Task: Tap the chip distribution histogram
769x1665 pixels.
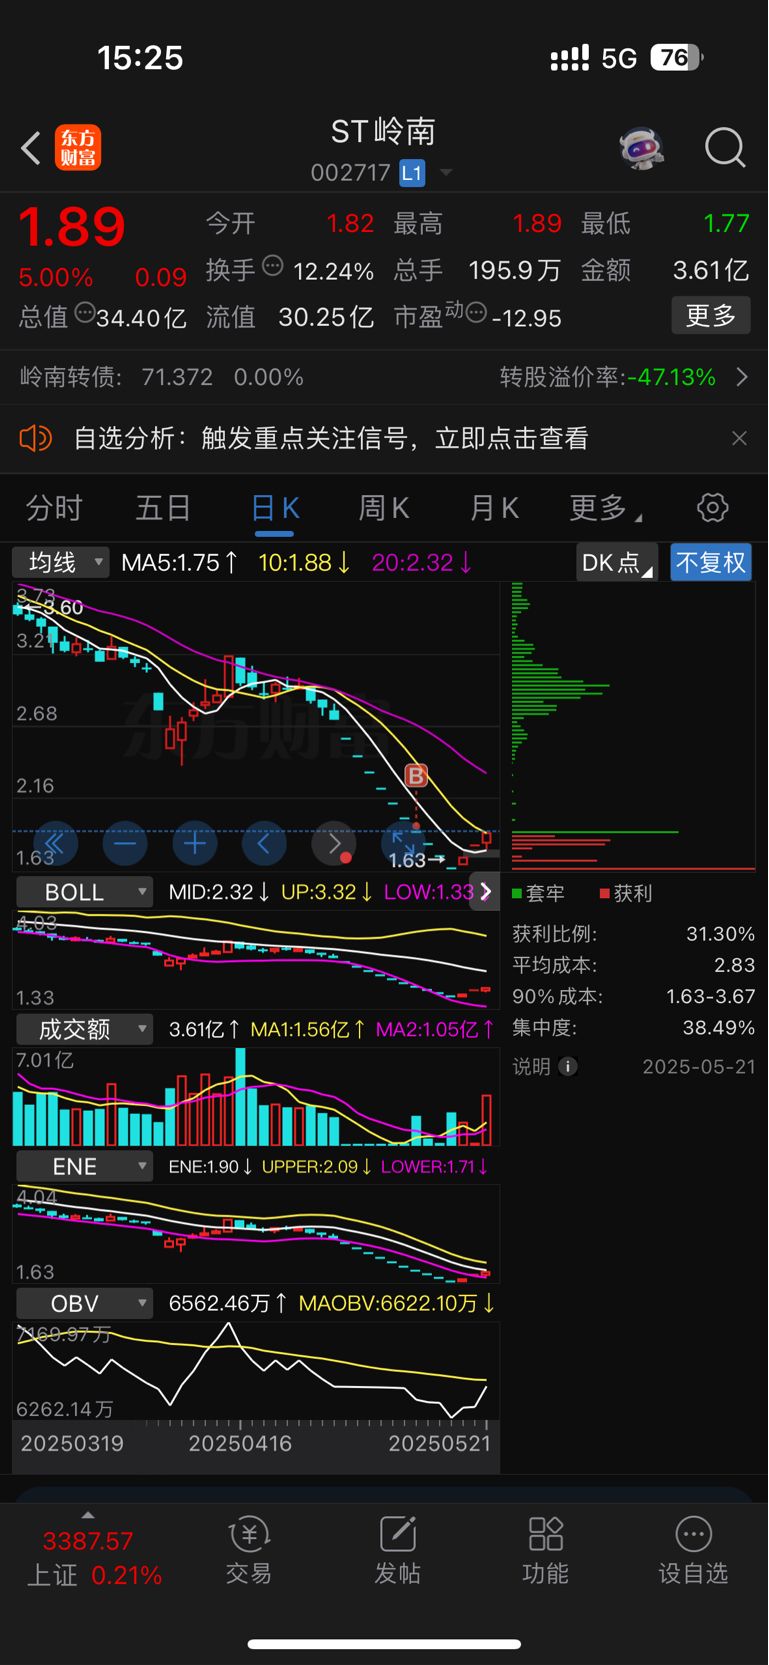Action: (632, 725)
